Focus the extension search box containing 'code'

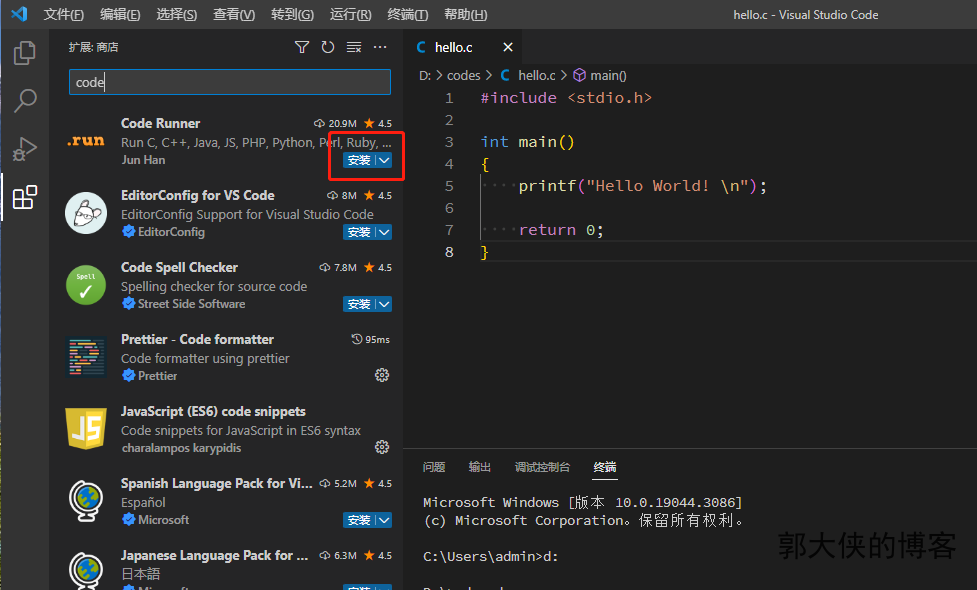pos(230,82)
